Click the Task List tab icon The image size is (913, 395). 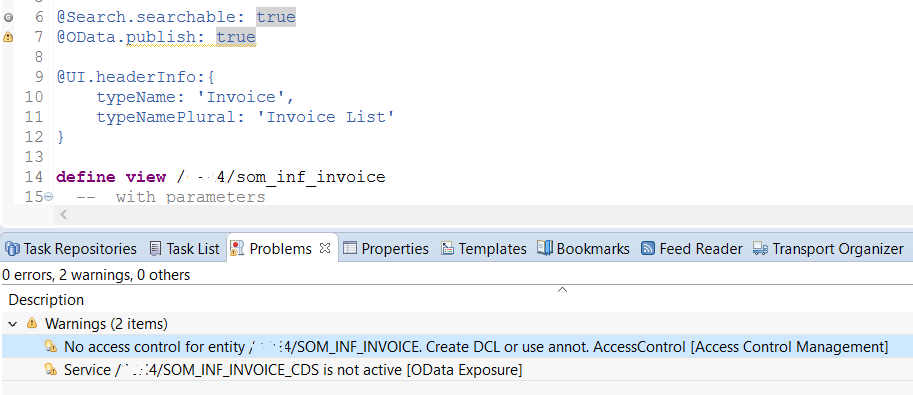(155, 249)
